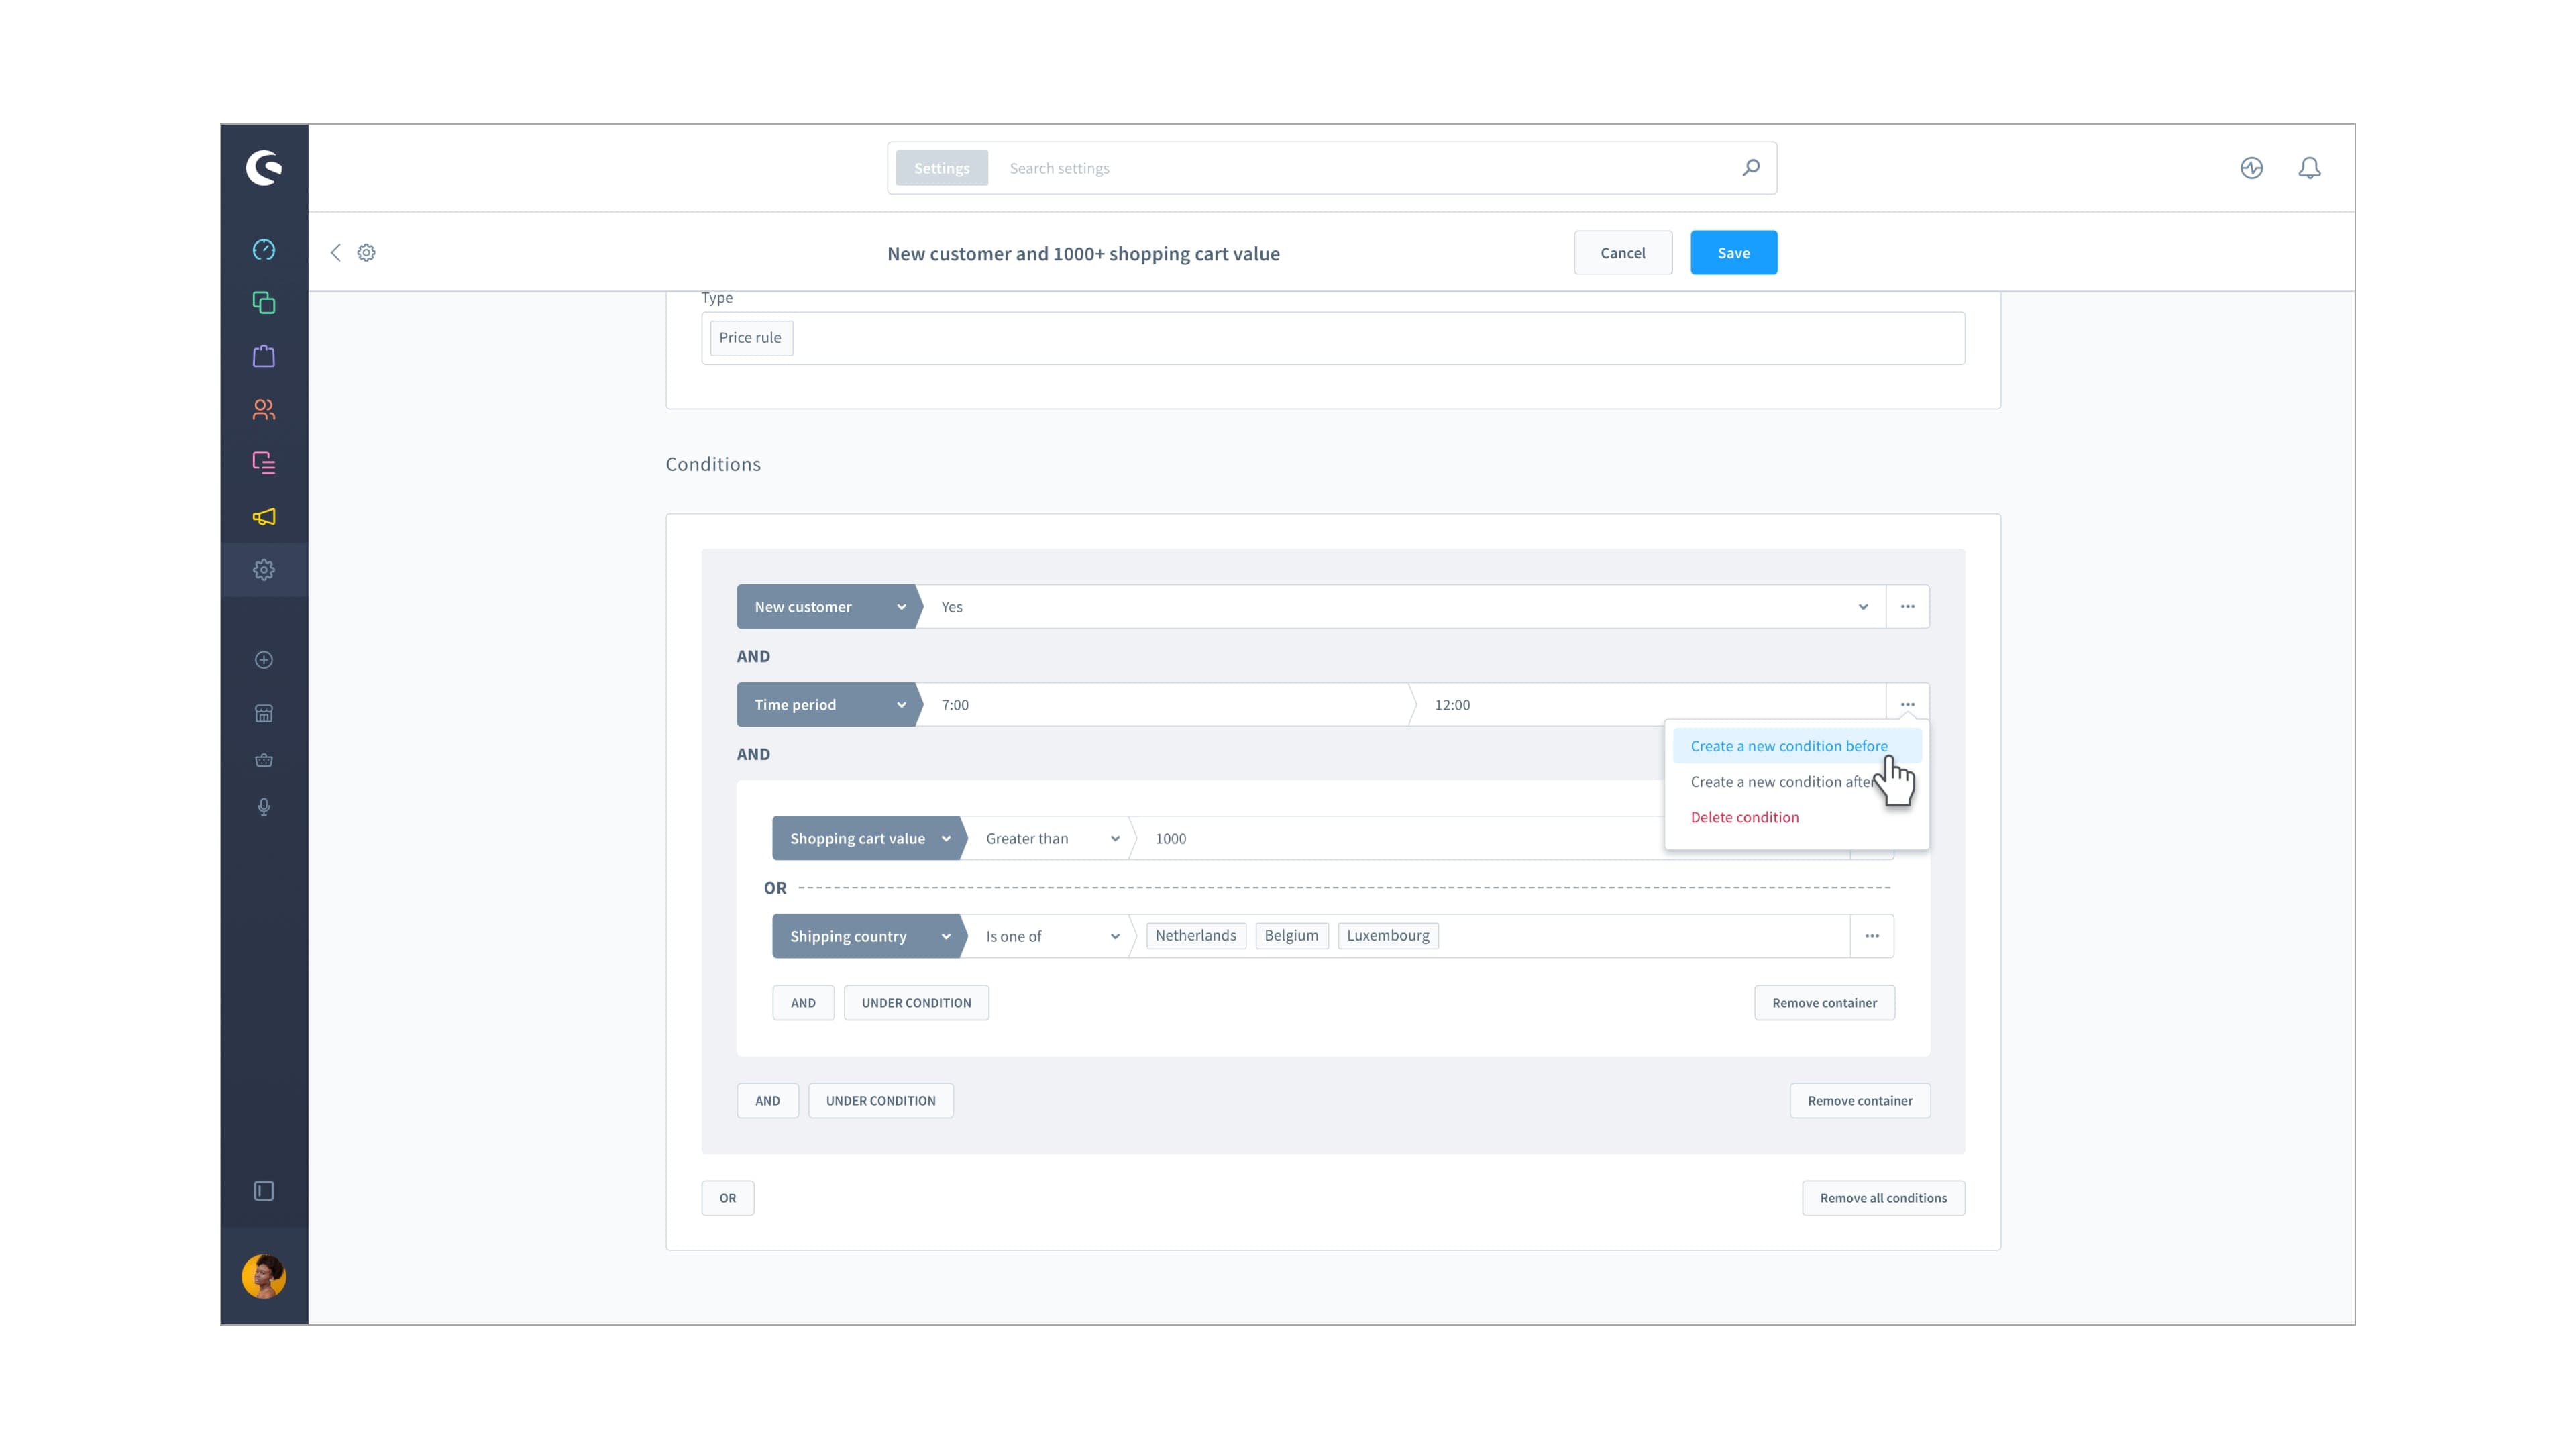Click the back arrow next to the title
This screenshot has width=2576, height=1449.
(336, 253)
